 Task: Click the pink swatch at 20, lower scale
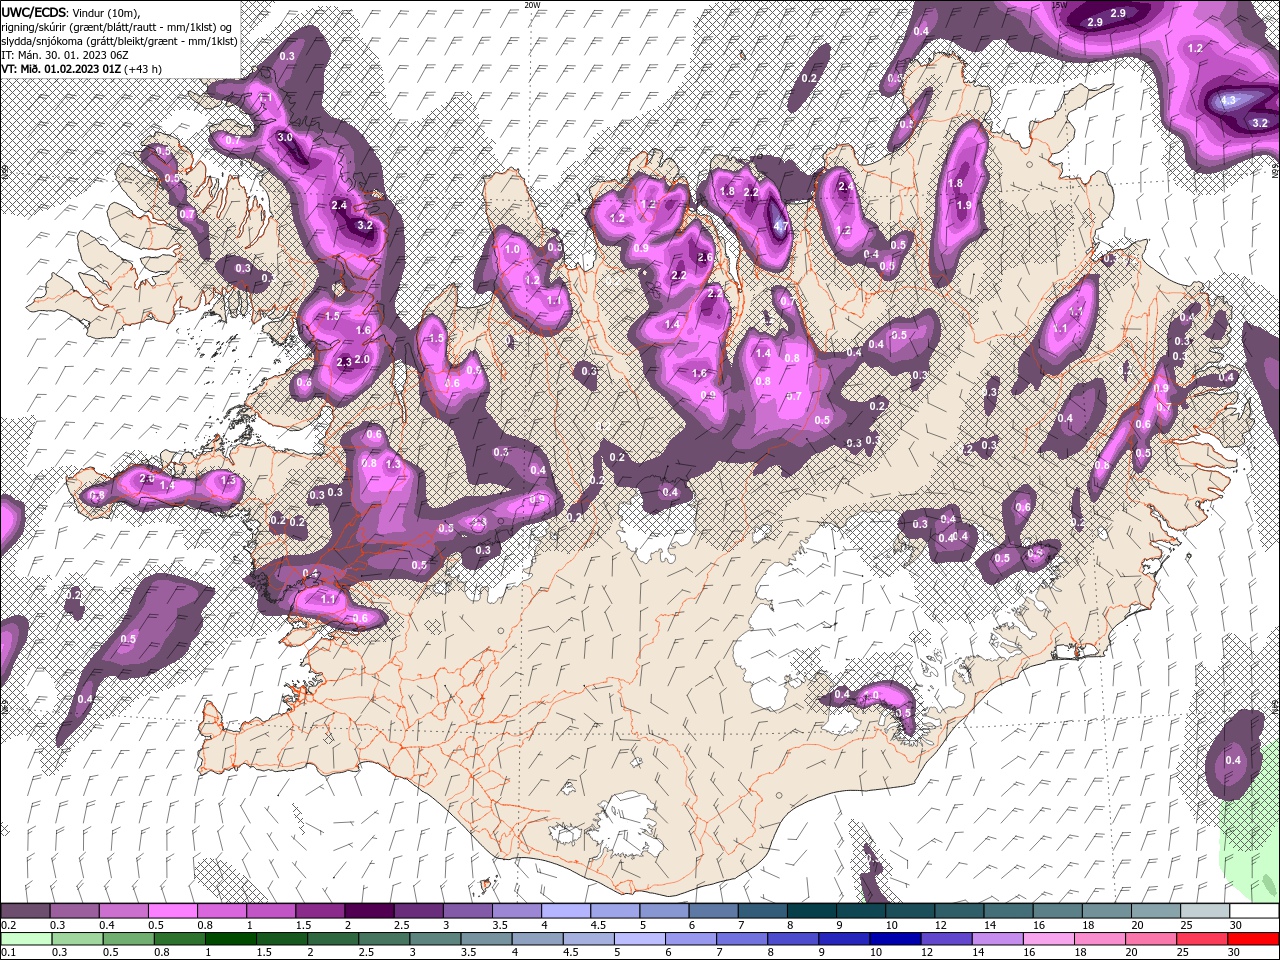1150,939
